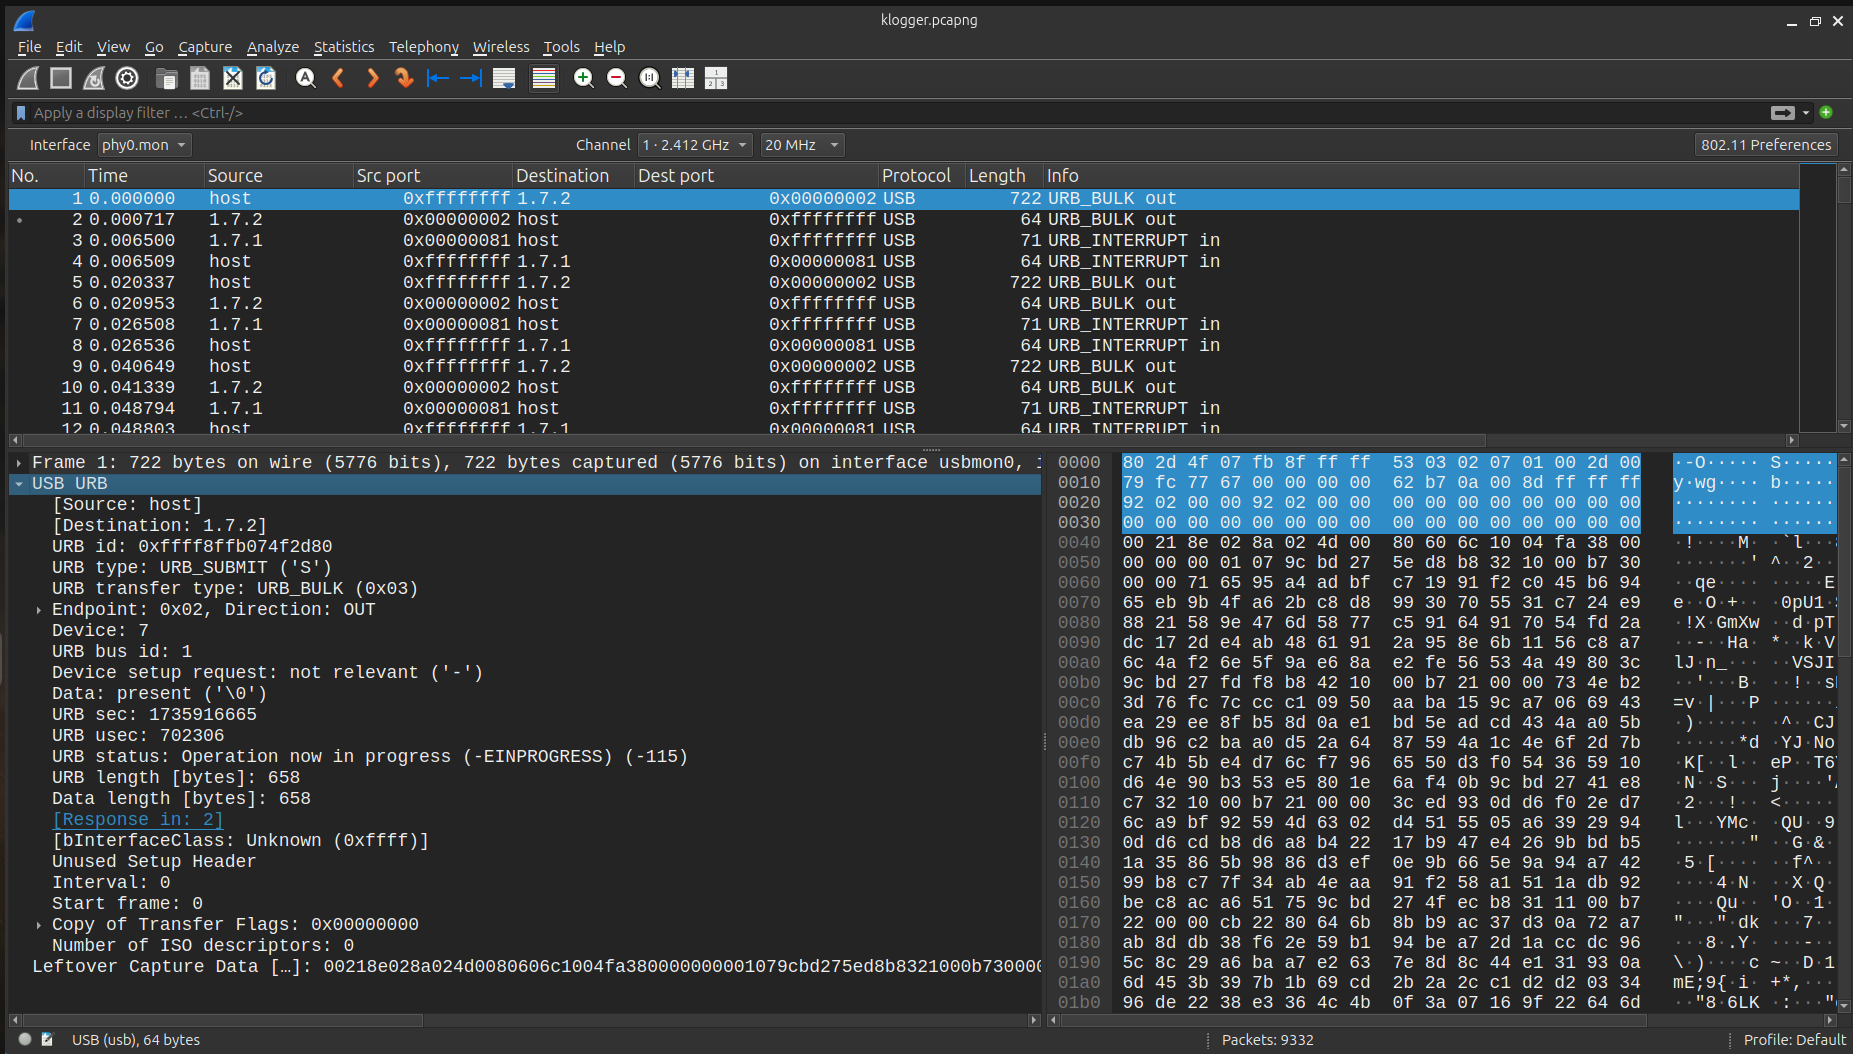This screenshot has width=1853, height=1054.
Task: Follow the 'Response in: 2' link
Action: pos(138,820)
